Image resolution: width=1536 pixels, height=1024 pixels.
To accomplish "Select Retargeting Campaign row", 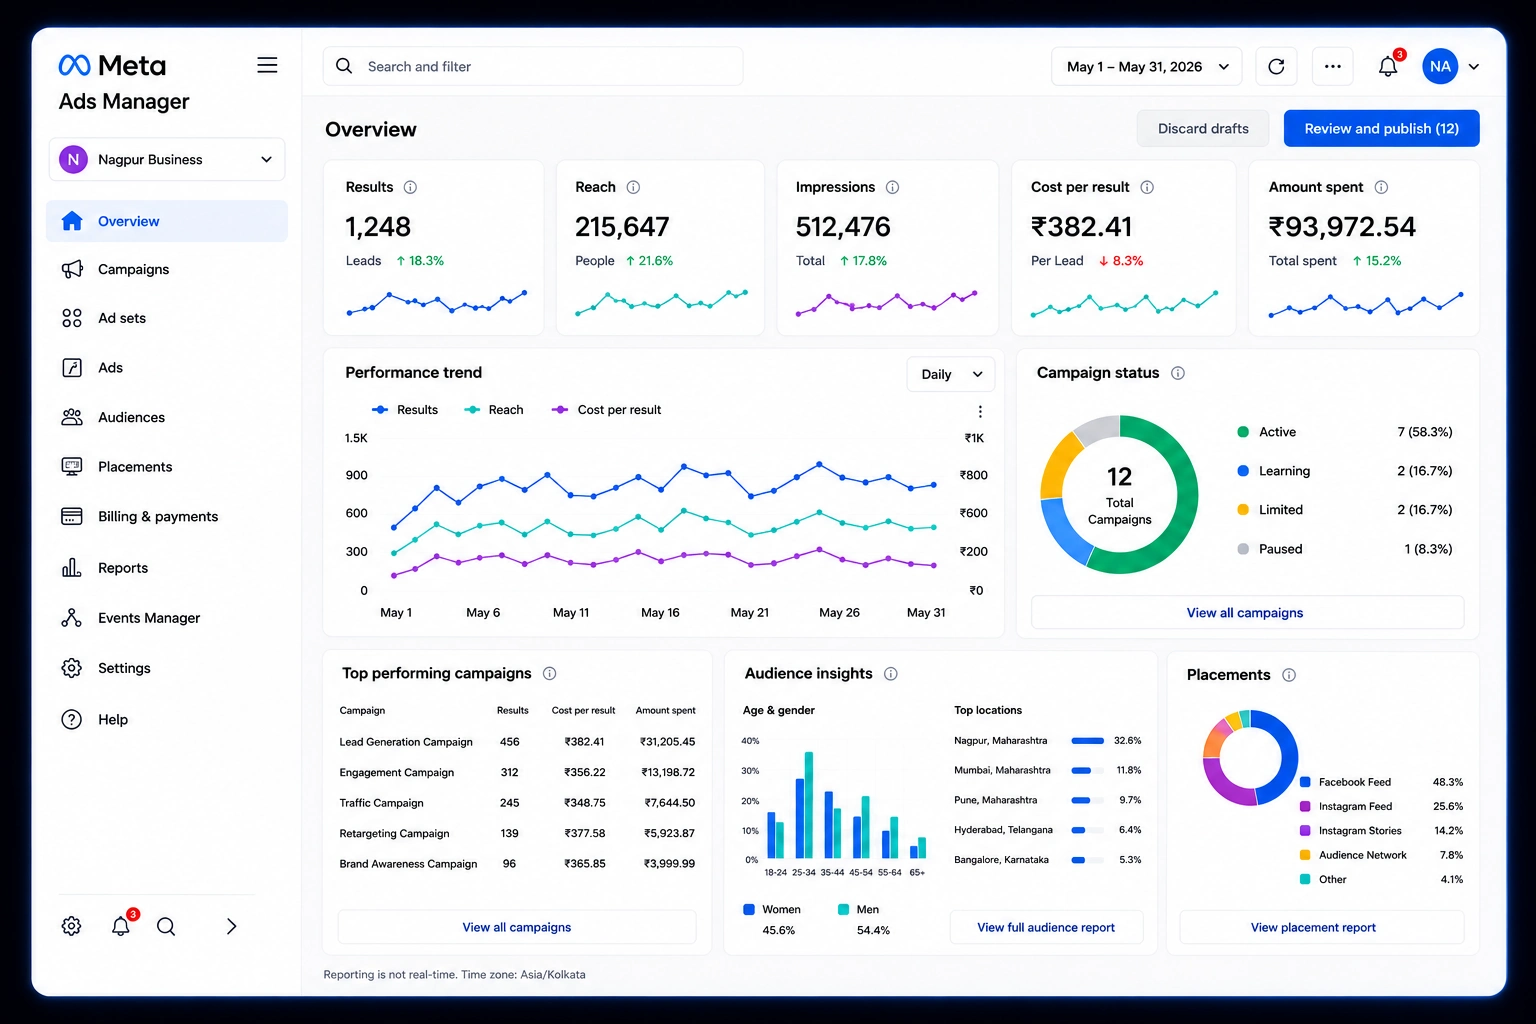I will (517, 833).
